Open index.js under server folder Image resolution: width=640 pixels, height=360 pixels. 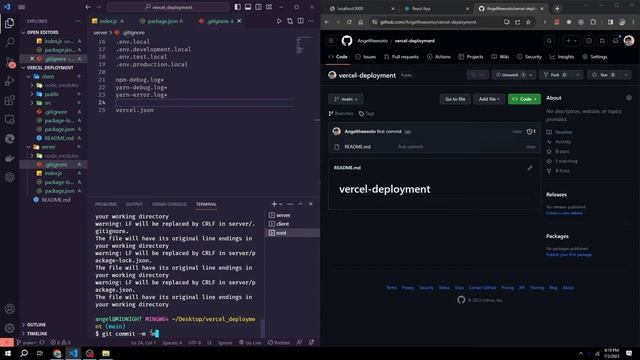click(x=53, y=173)
